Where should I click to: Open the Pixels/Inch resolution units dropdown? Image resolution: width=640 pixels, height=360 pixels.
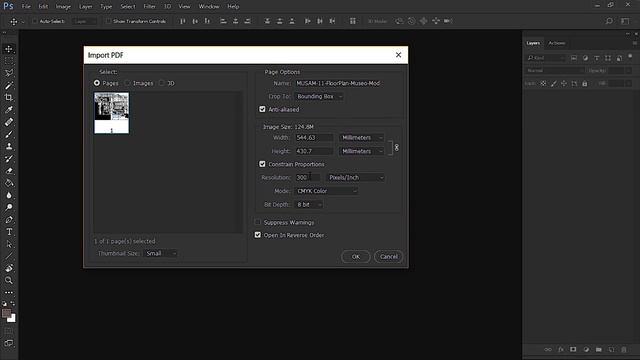(x=356, y=178)
